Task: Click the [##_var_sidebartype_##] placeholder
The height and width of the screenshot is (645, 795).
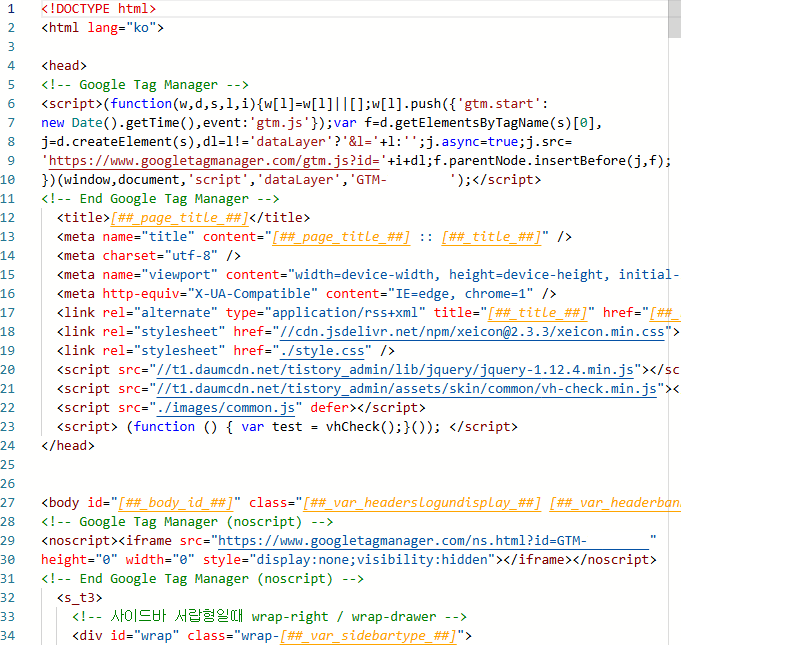Action: pyautogui.click(x=368, y=636)
